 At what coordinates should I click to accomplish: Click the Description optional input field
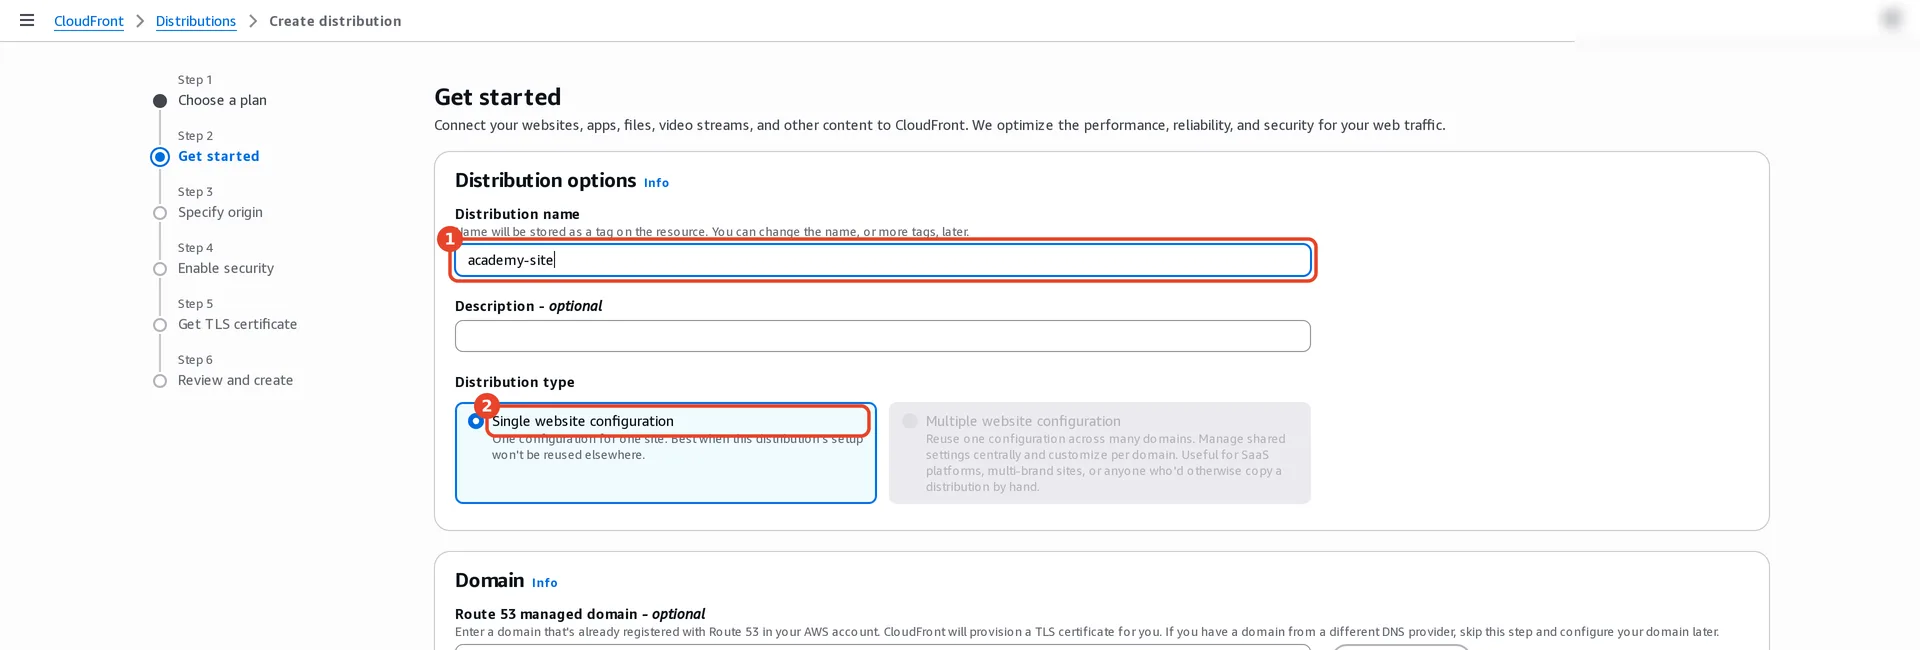pos(882,336)
